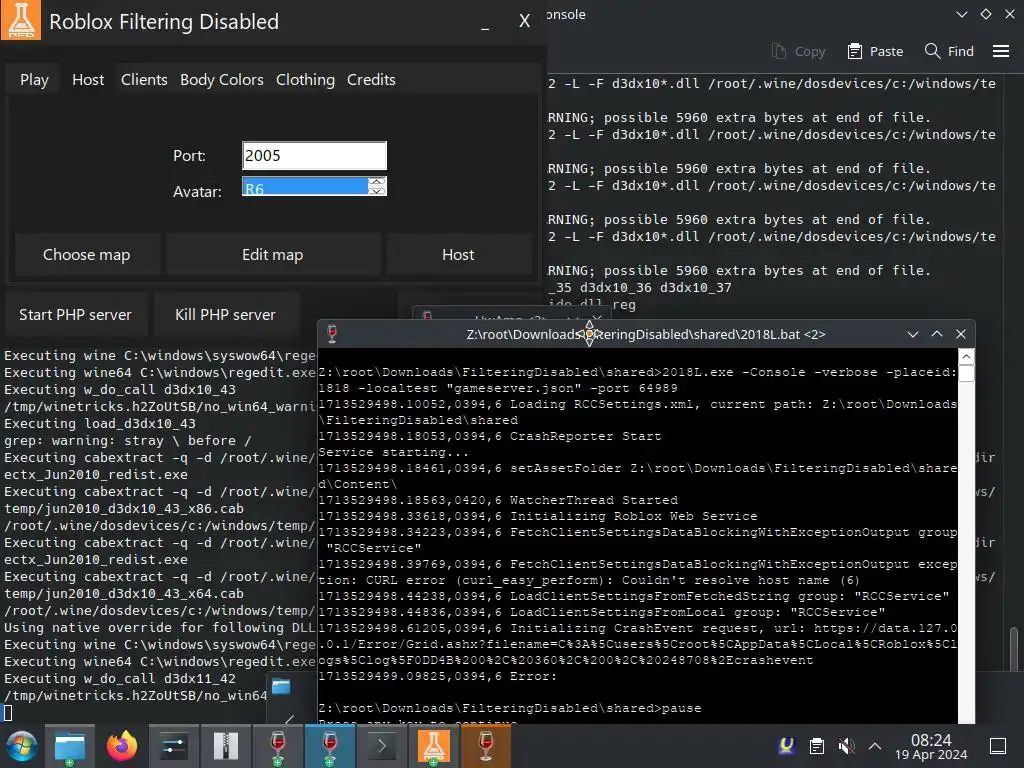Click the orange flask taskbar icon

coord(434,746)
